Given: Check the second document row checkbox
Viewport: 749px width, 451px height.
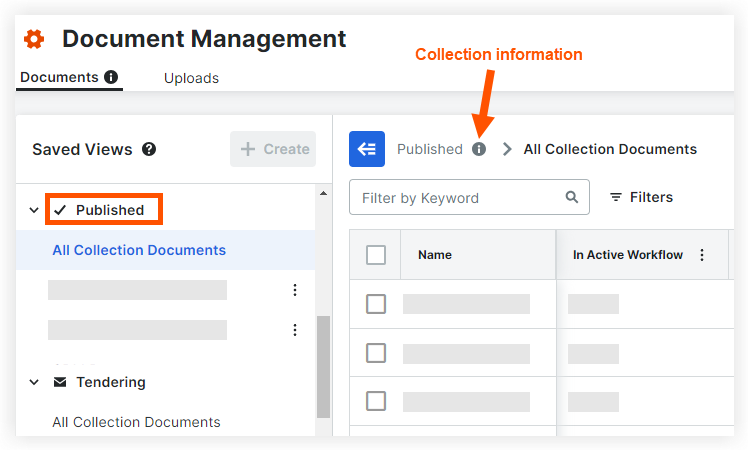Looking at the screenshot, I should coord(376,353).
